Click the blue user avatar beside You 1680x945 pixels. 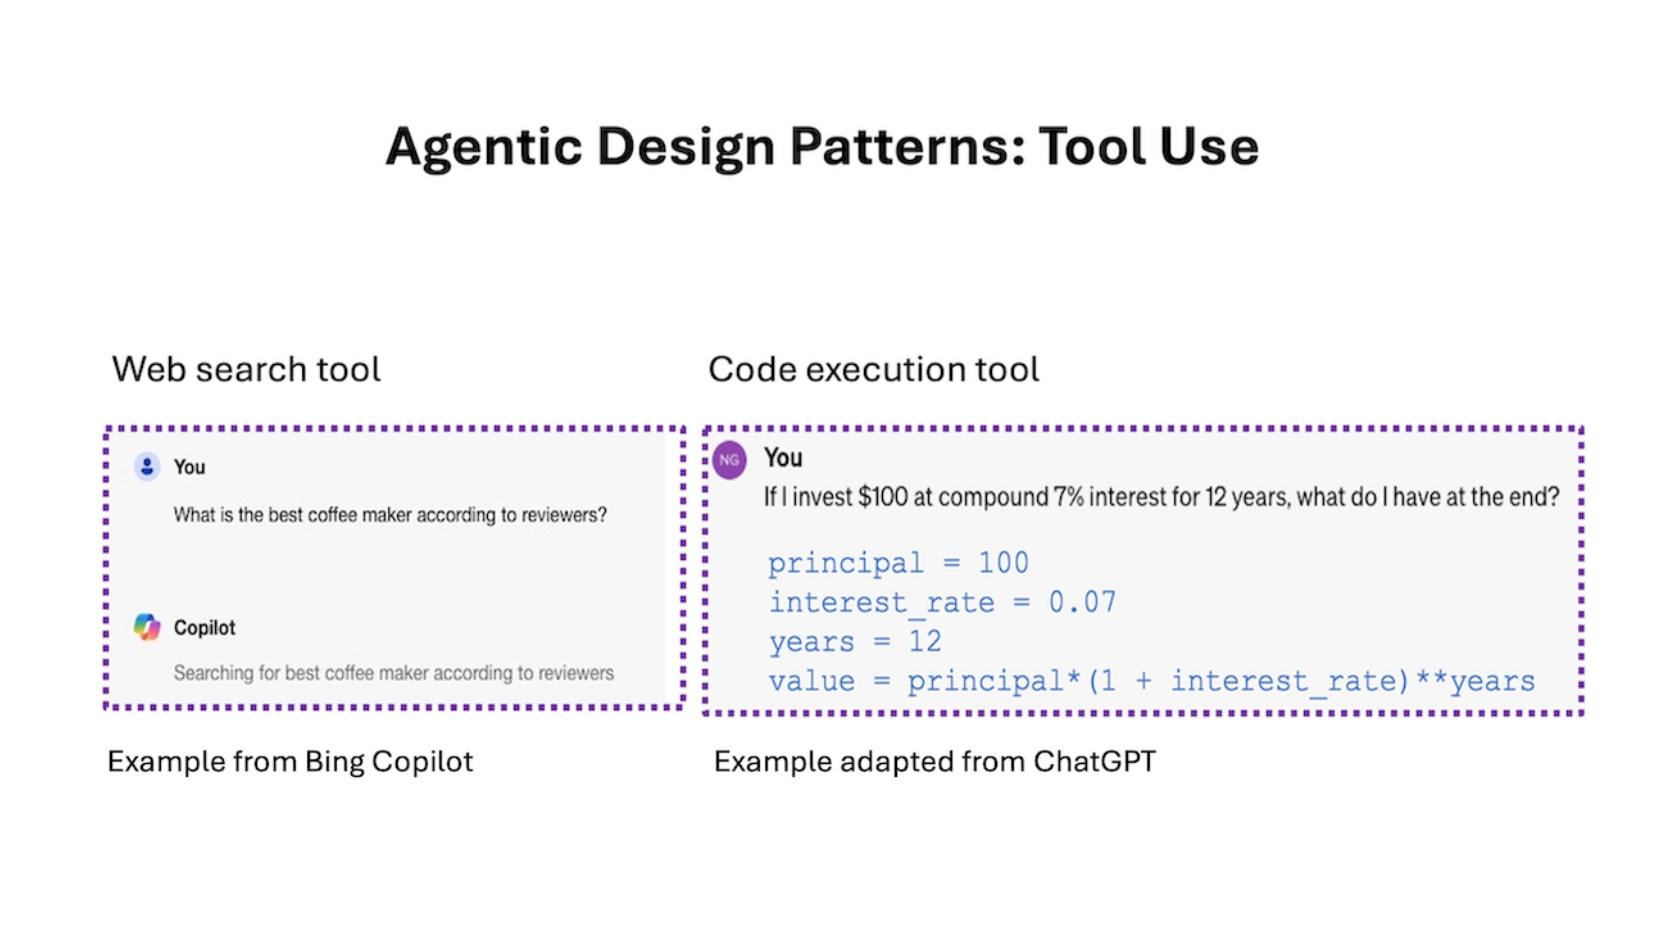(147, 466)
